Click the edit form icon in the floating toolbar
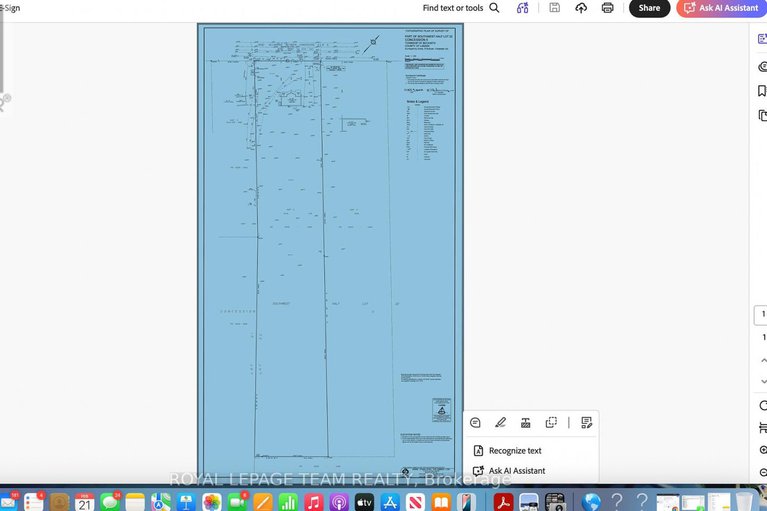Viewport: 767px width, 511px height. point(586,423)
